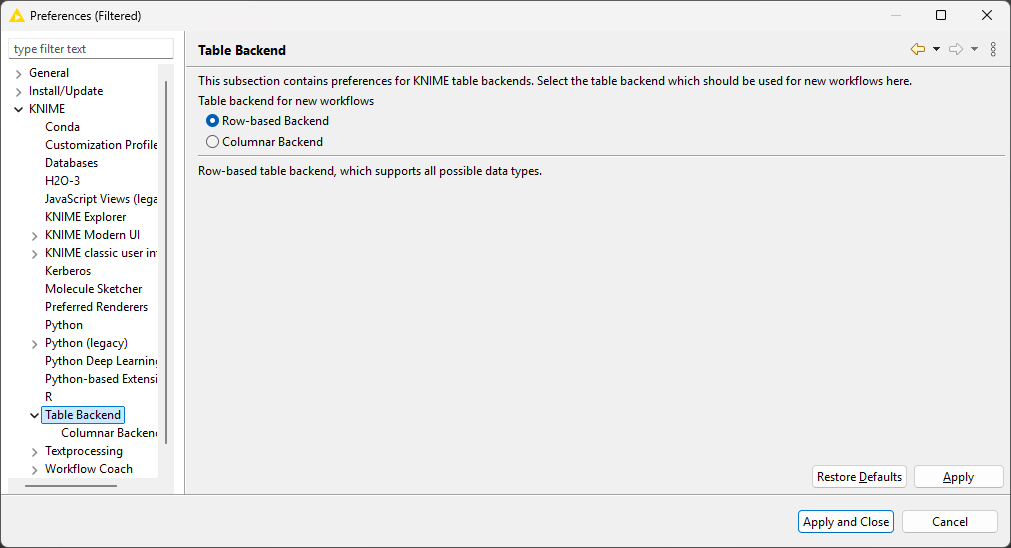
Task: Select Molecule Sketcher in the tree
Action: coord(93,289)
